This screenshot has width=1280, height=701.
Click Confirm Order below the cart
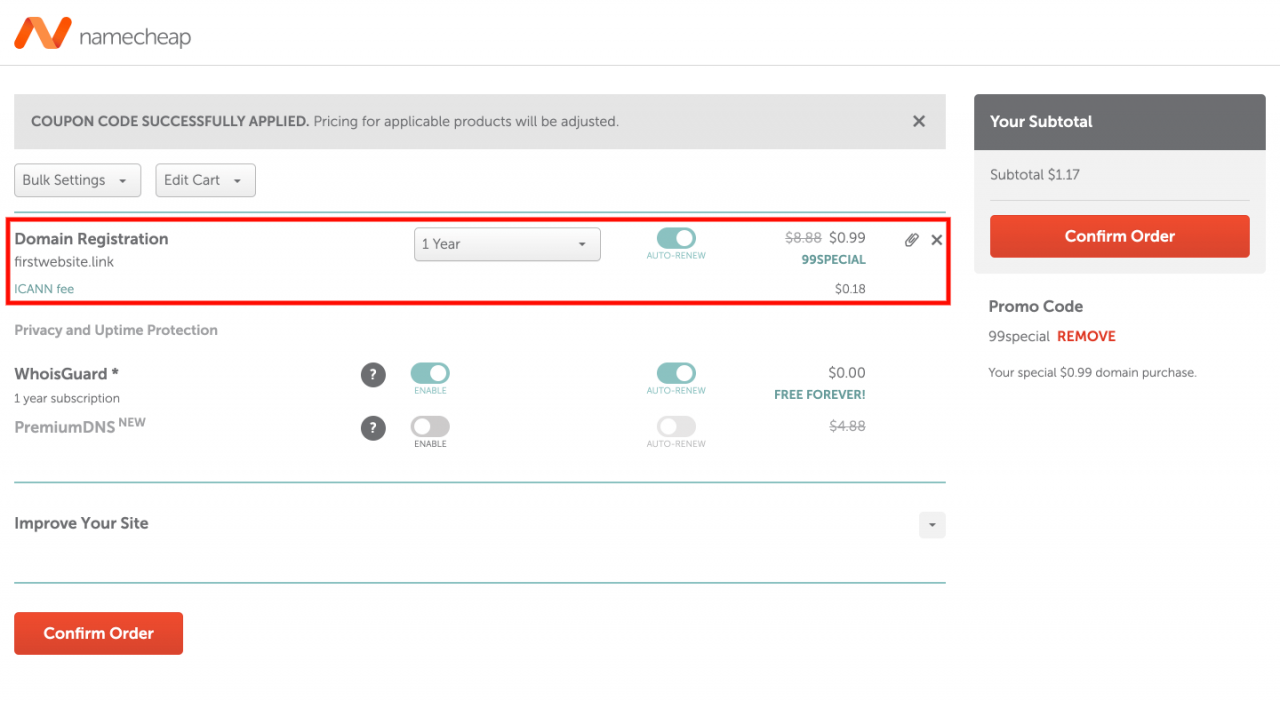[x=98, y=633]
